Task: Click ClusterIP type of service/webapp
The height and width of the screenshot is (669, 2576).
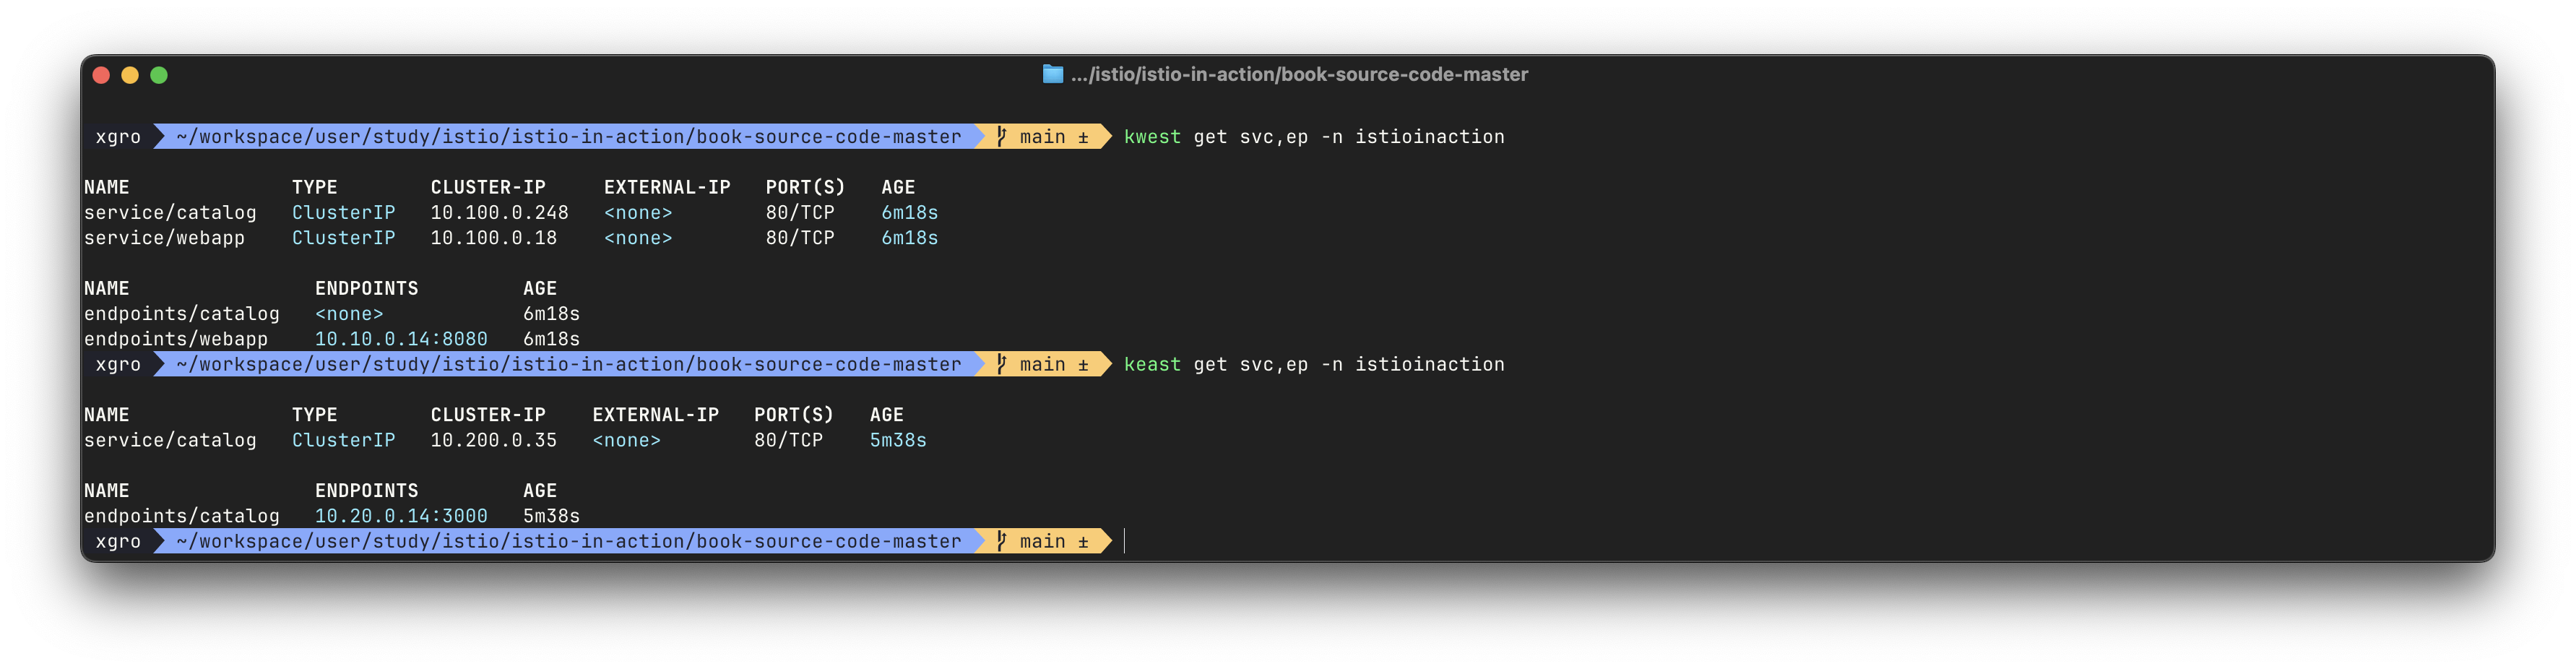Action: (343, 238)
